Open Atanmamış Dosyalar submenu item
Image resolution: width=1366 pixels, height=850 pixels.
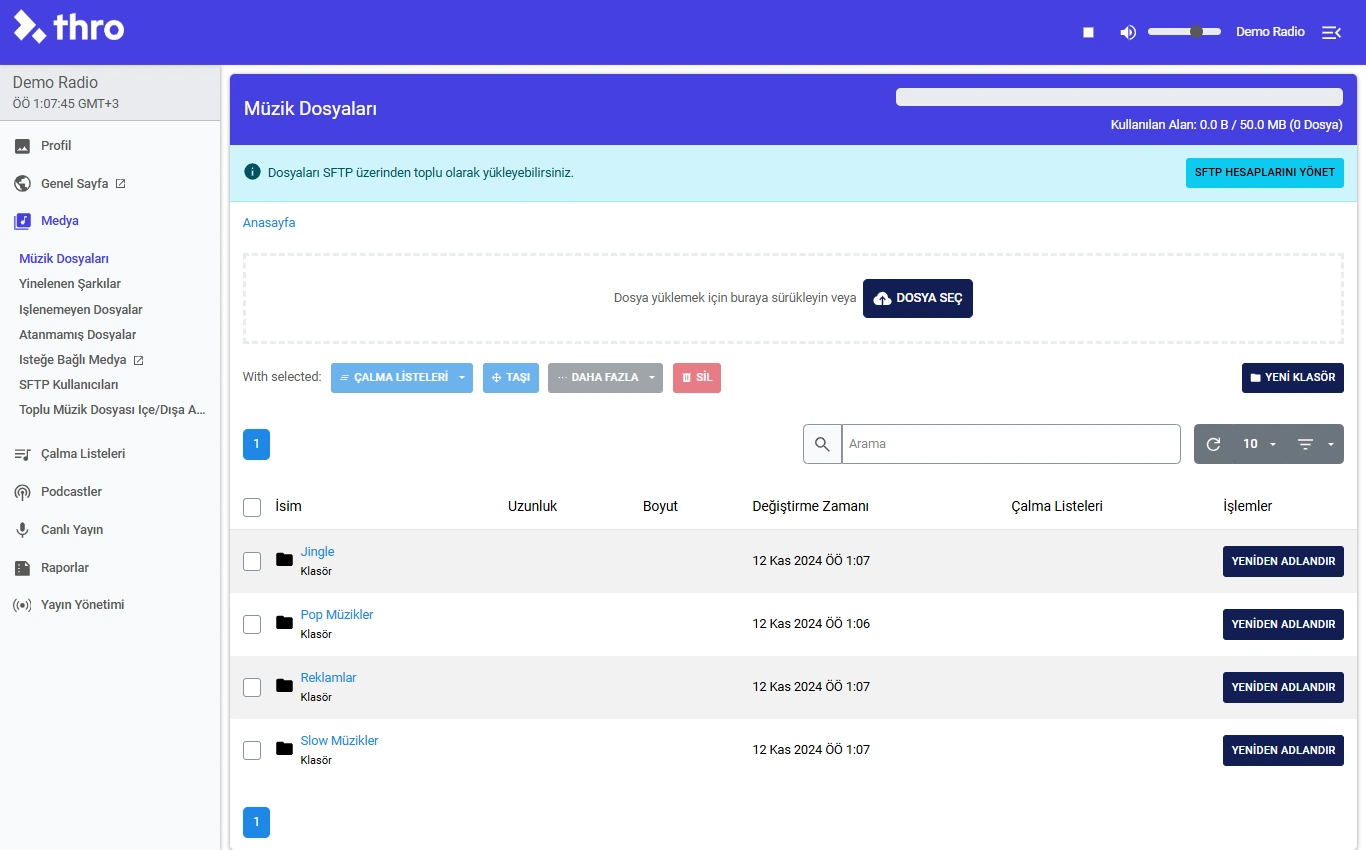coord(78,335)
